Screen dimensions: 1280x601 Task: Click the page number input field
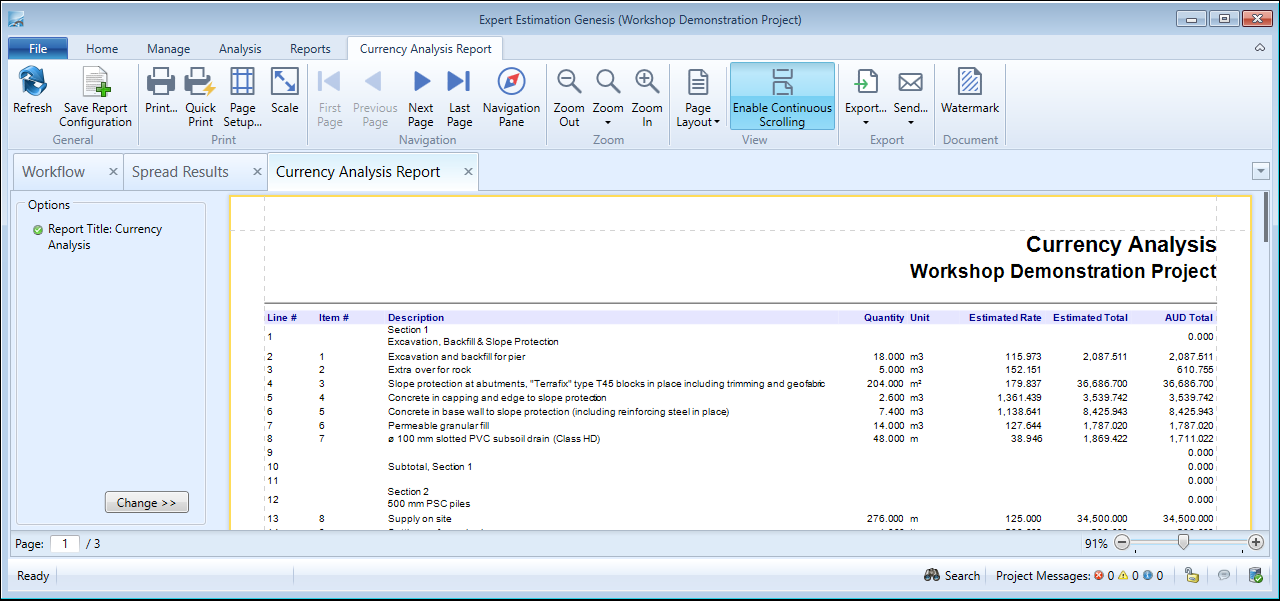tap(65, 544)
